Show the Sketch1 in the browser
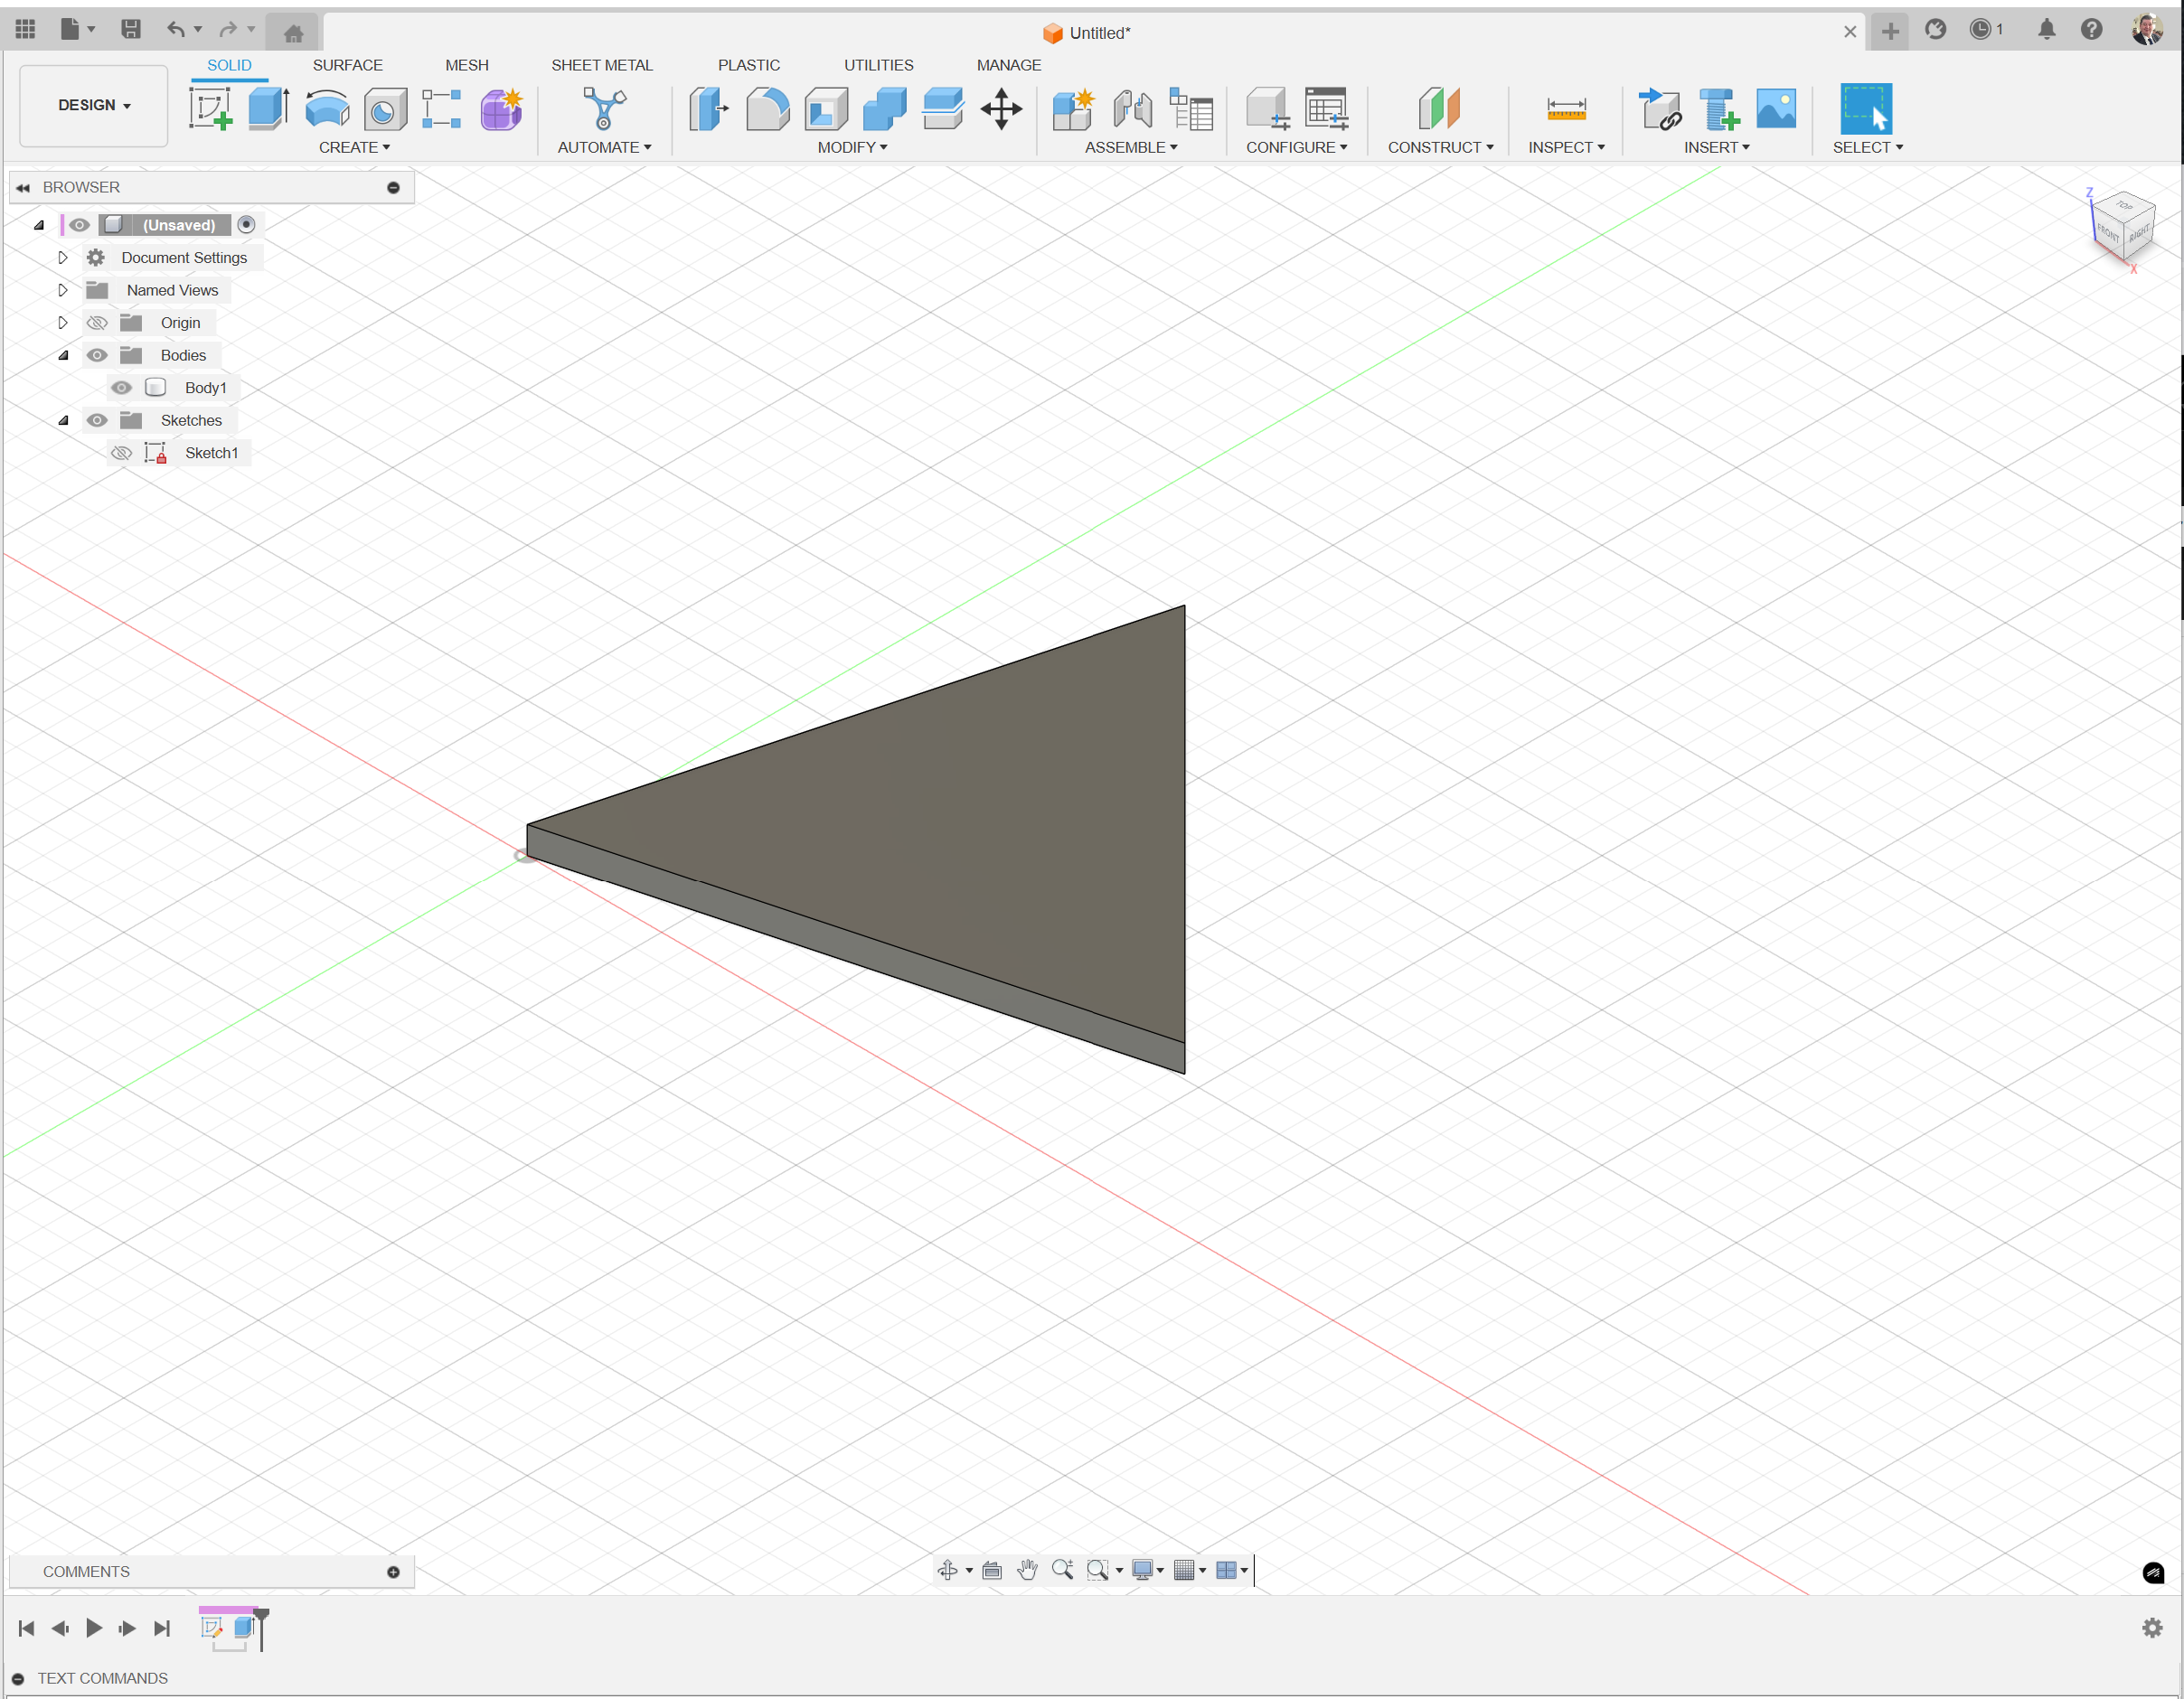 (x=121, y=452)
